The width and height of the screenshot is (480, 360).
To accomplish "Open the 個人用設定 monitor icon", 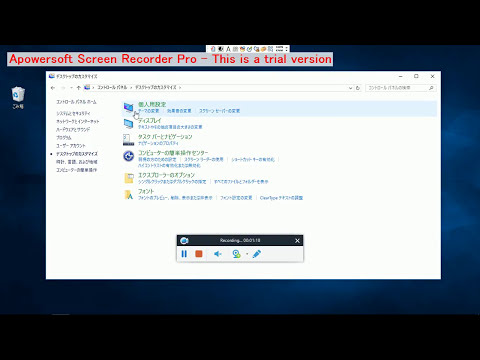I will pos(128,108).
